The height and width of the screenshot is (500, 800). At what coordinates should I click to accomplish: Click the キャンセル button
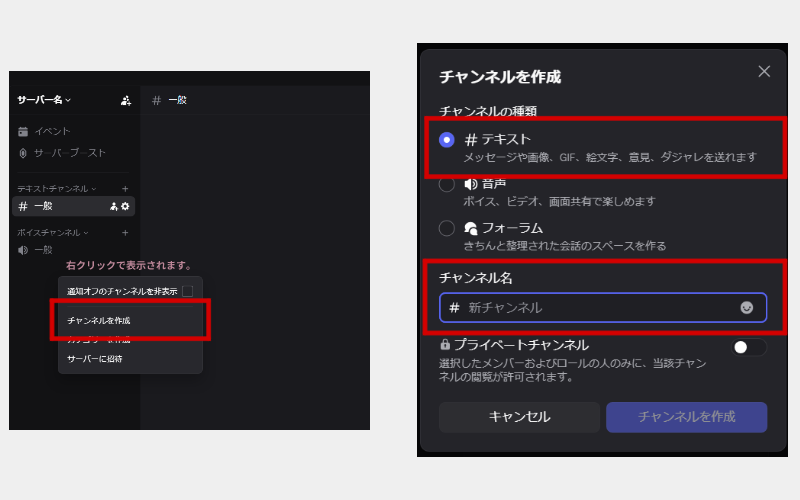pyautogui.click(x=519, y=417)
